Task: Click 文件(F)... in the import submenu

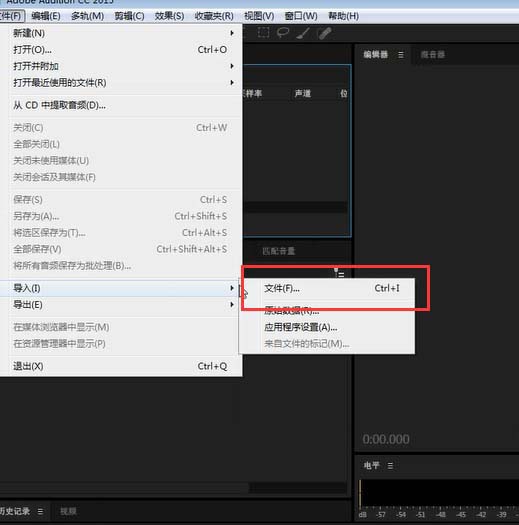Action: (327, 288)
